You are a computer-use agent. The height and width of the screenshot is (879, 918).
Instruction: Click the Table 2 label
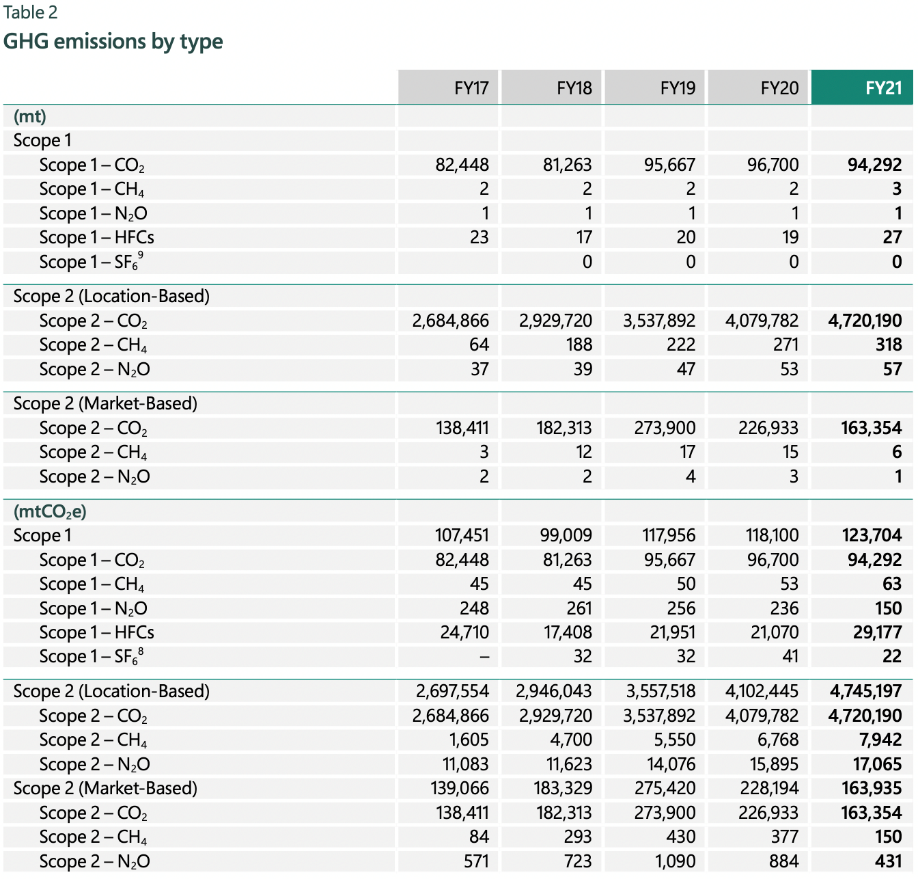[30, 13]
